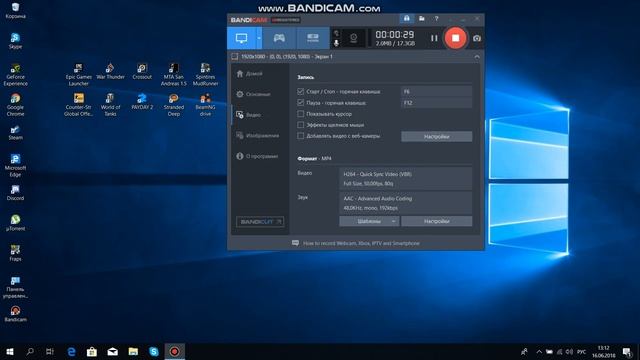Select the Skype desktop shortcut

point(16,41)
